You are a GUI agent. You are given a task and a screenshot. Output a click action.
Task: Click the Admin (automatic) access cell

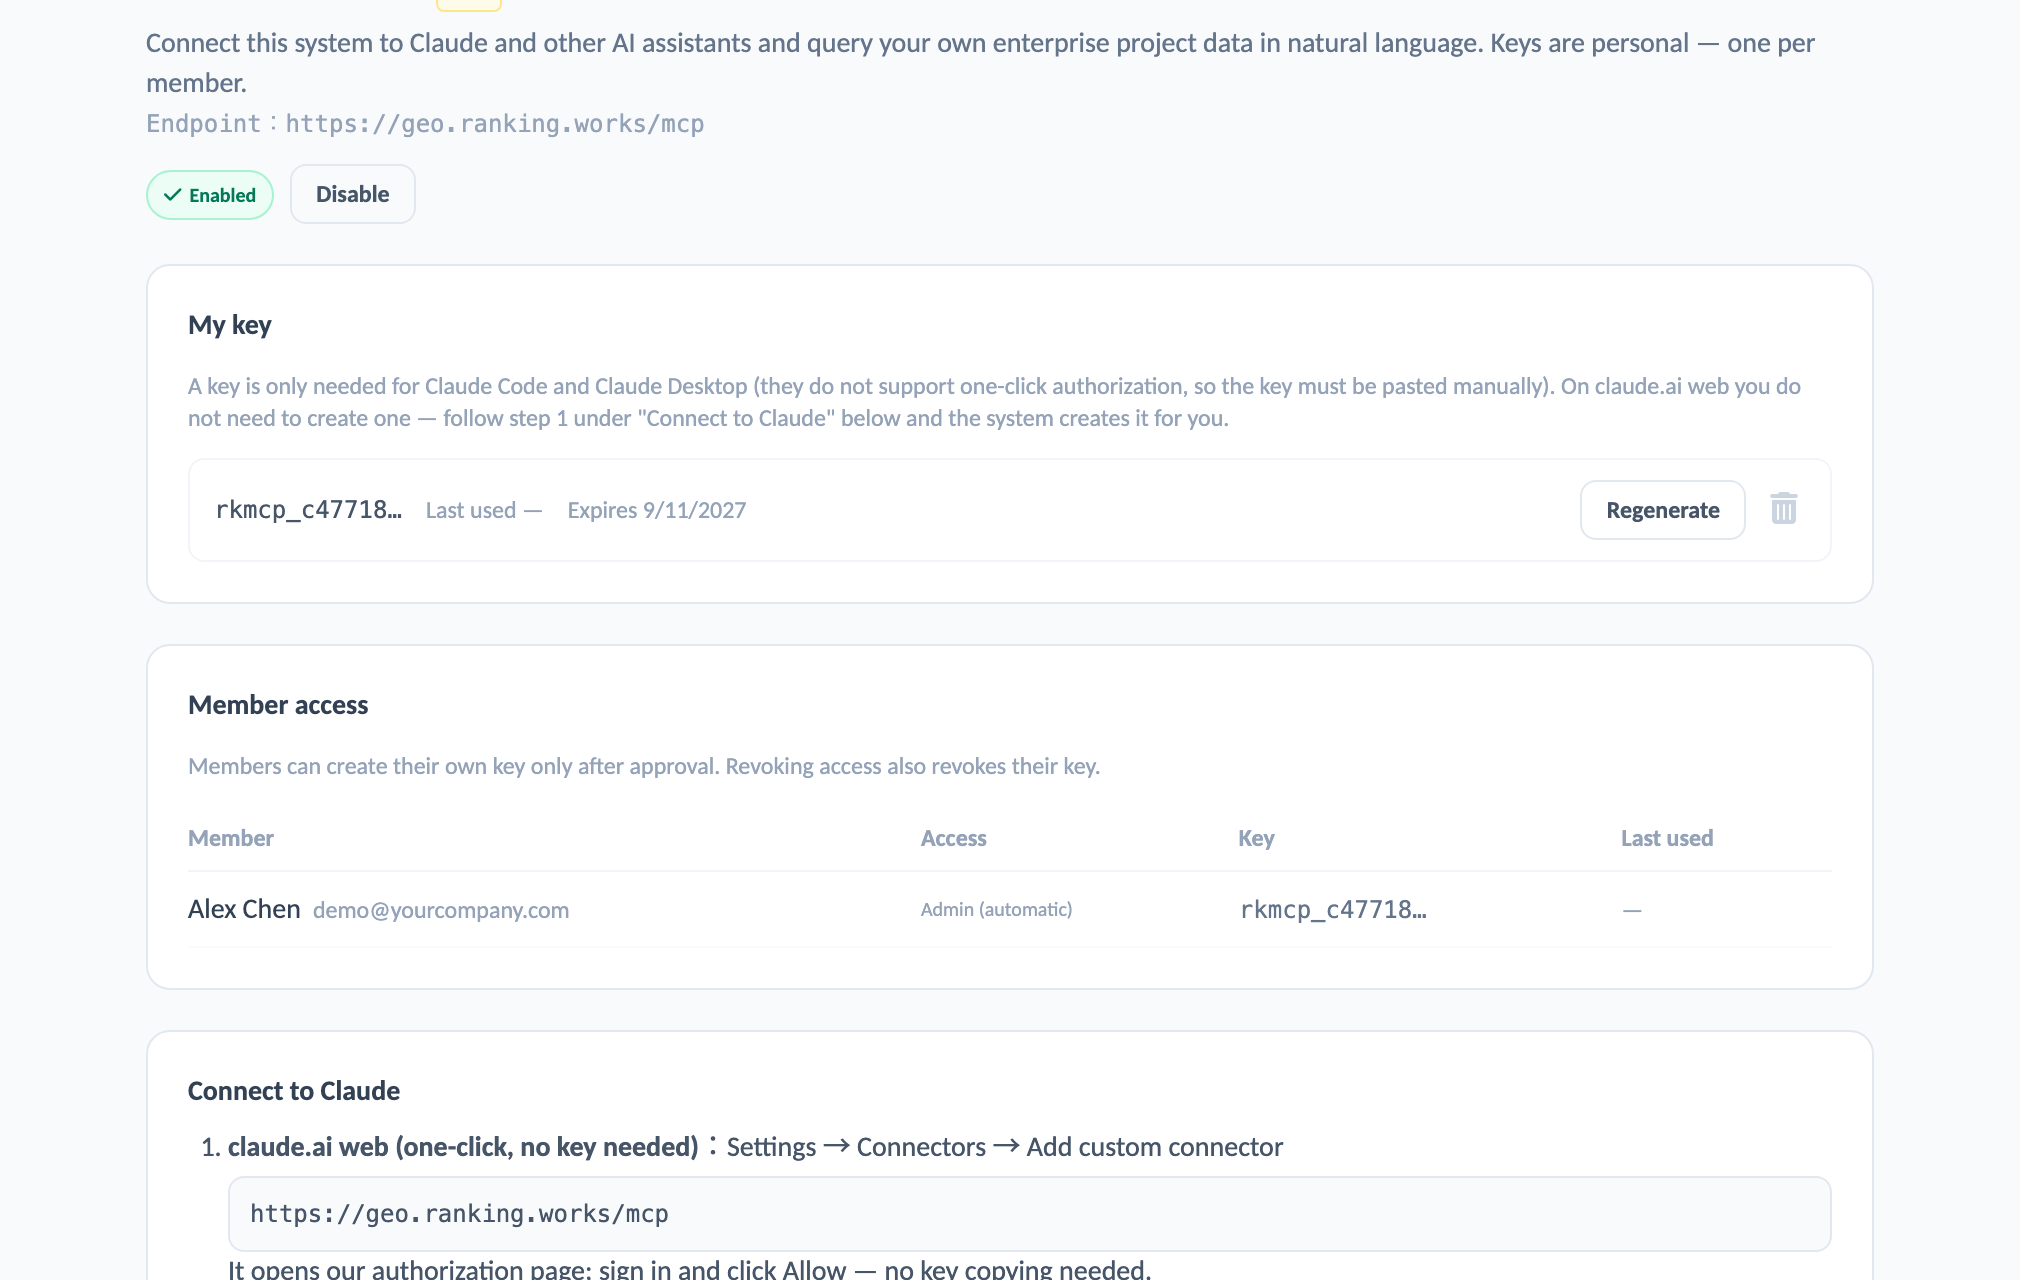(996, 909)
